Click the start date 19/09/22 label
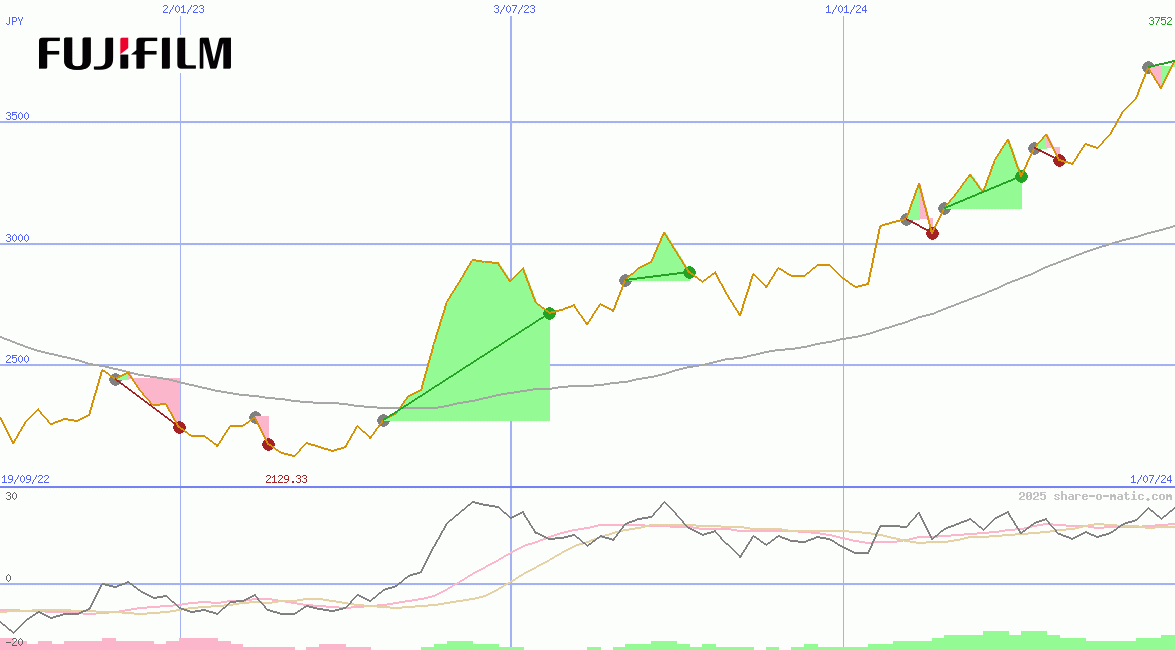The width and height of the screenshot is (1175, 650). (25, 479)
